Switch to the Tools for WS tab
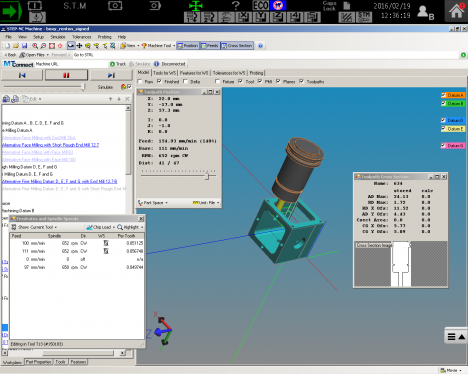Screen dimensions: 468x374 pos(165,73)
